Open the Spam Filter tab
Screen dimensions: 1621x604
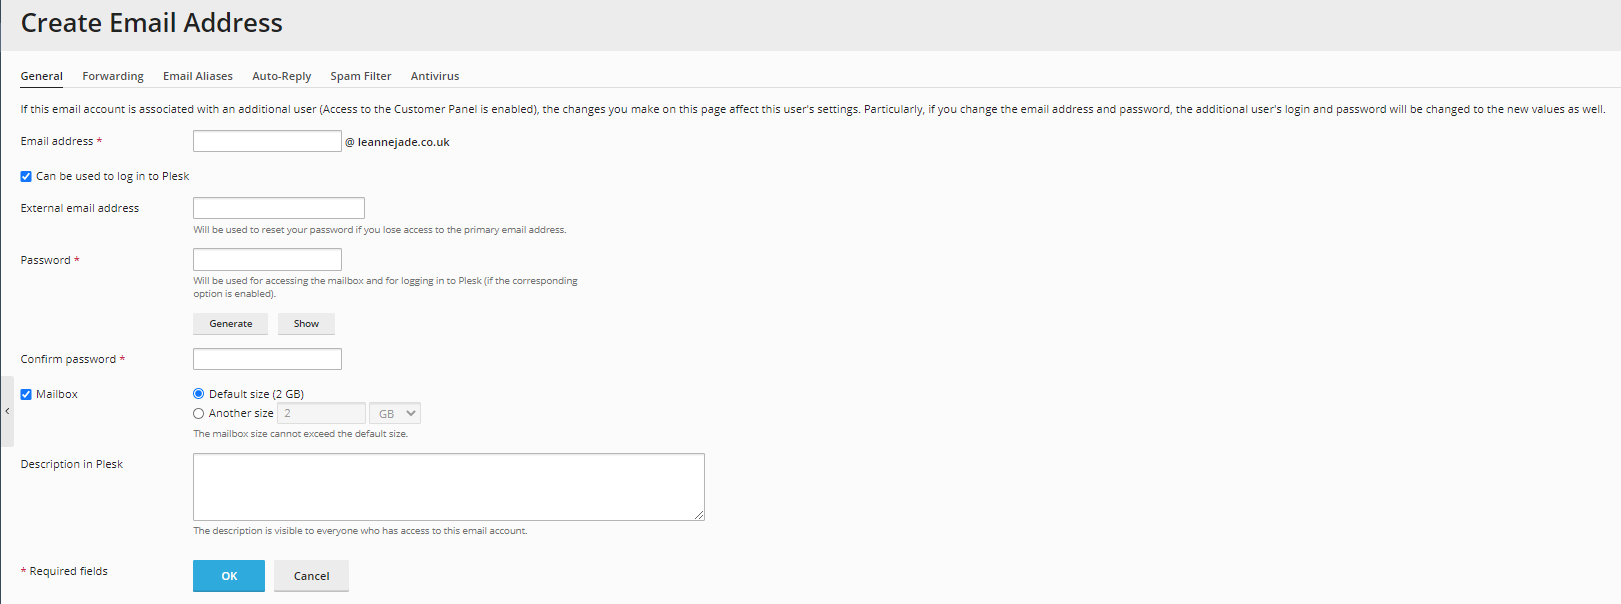pos(360,76)
